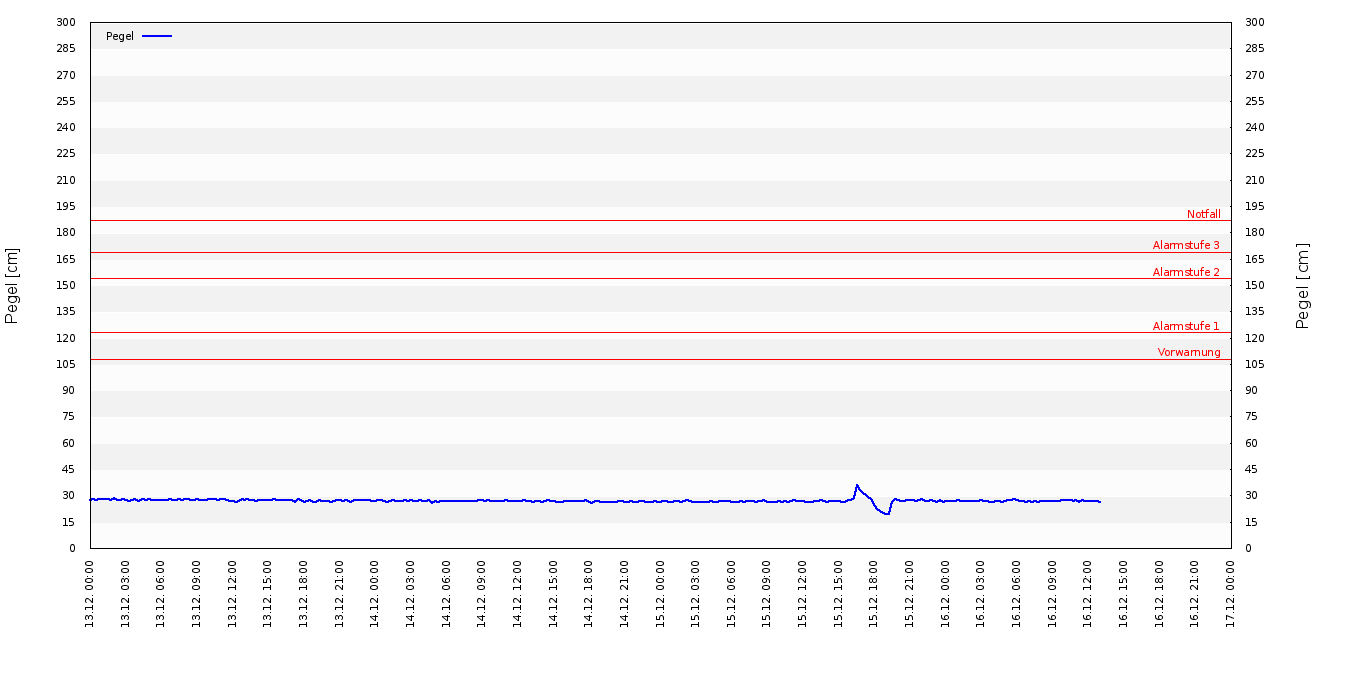Select the Alarmstufe 3 threshold label

click(x=1186, y=245)
